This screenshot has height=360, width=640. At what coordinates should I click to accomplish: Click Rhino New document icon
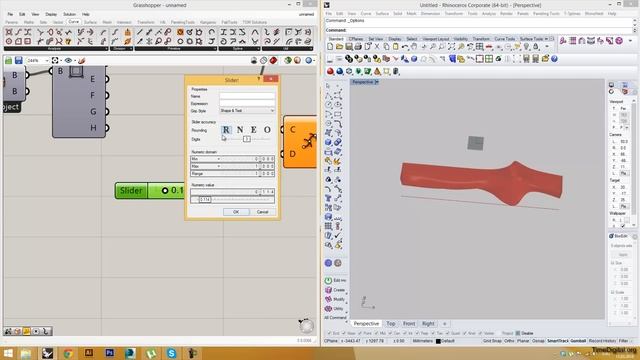tap(330, 47)
